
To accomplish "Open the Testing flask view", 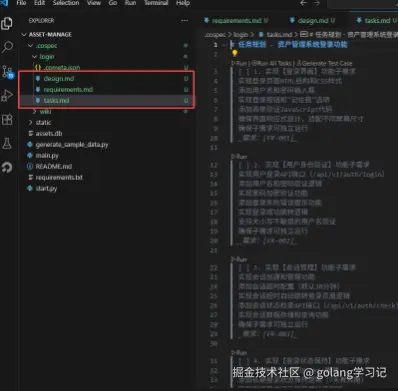I will coord(7,143).
